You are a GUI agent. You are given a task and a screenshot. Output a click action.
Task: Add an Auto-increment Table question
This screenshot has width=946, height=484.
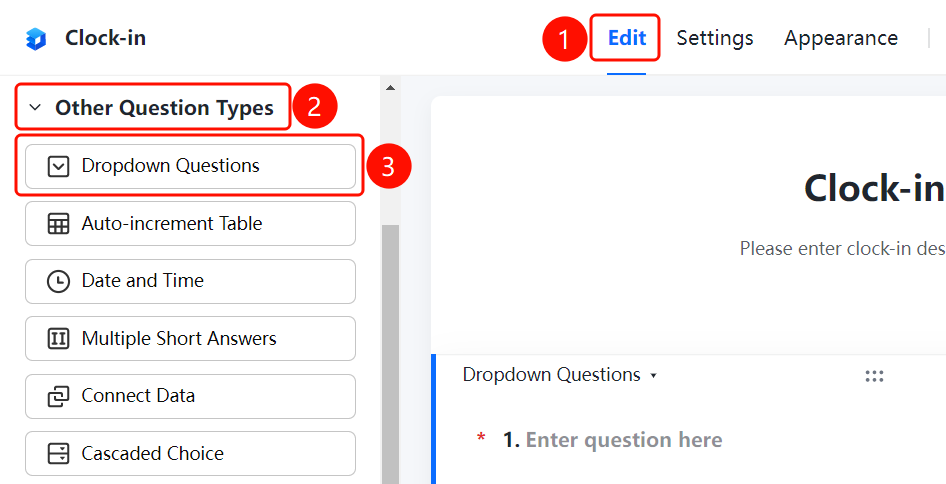190,224
